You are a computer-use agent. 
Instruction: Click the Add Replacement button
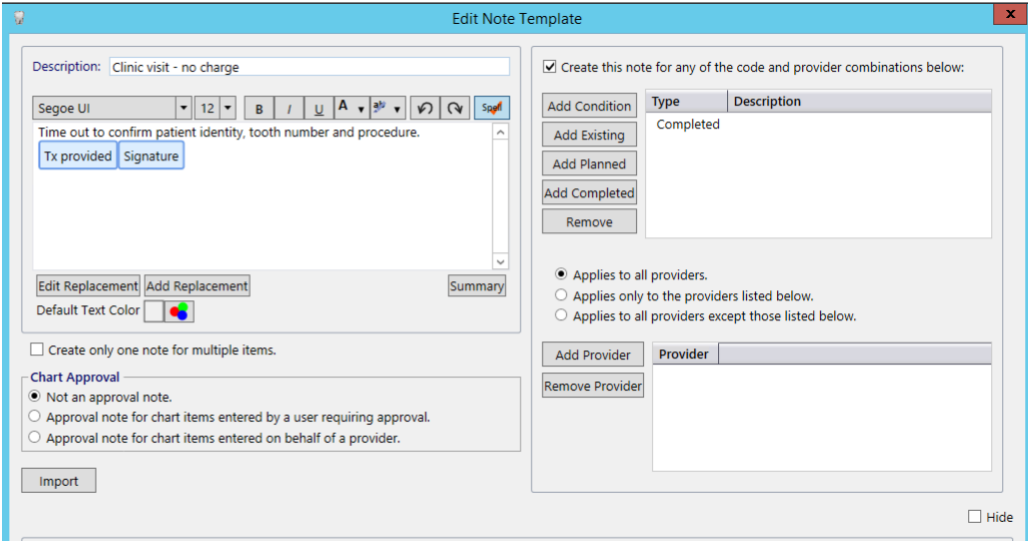pos(197,286)
